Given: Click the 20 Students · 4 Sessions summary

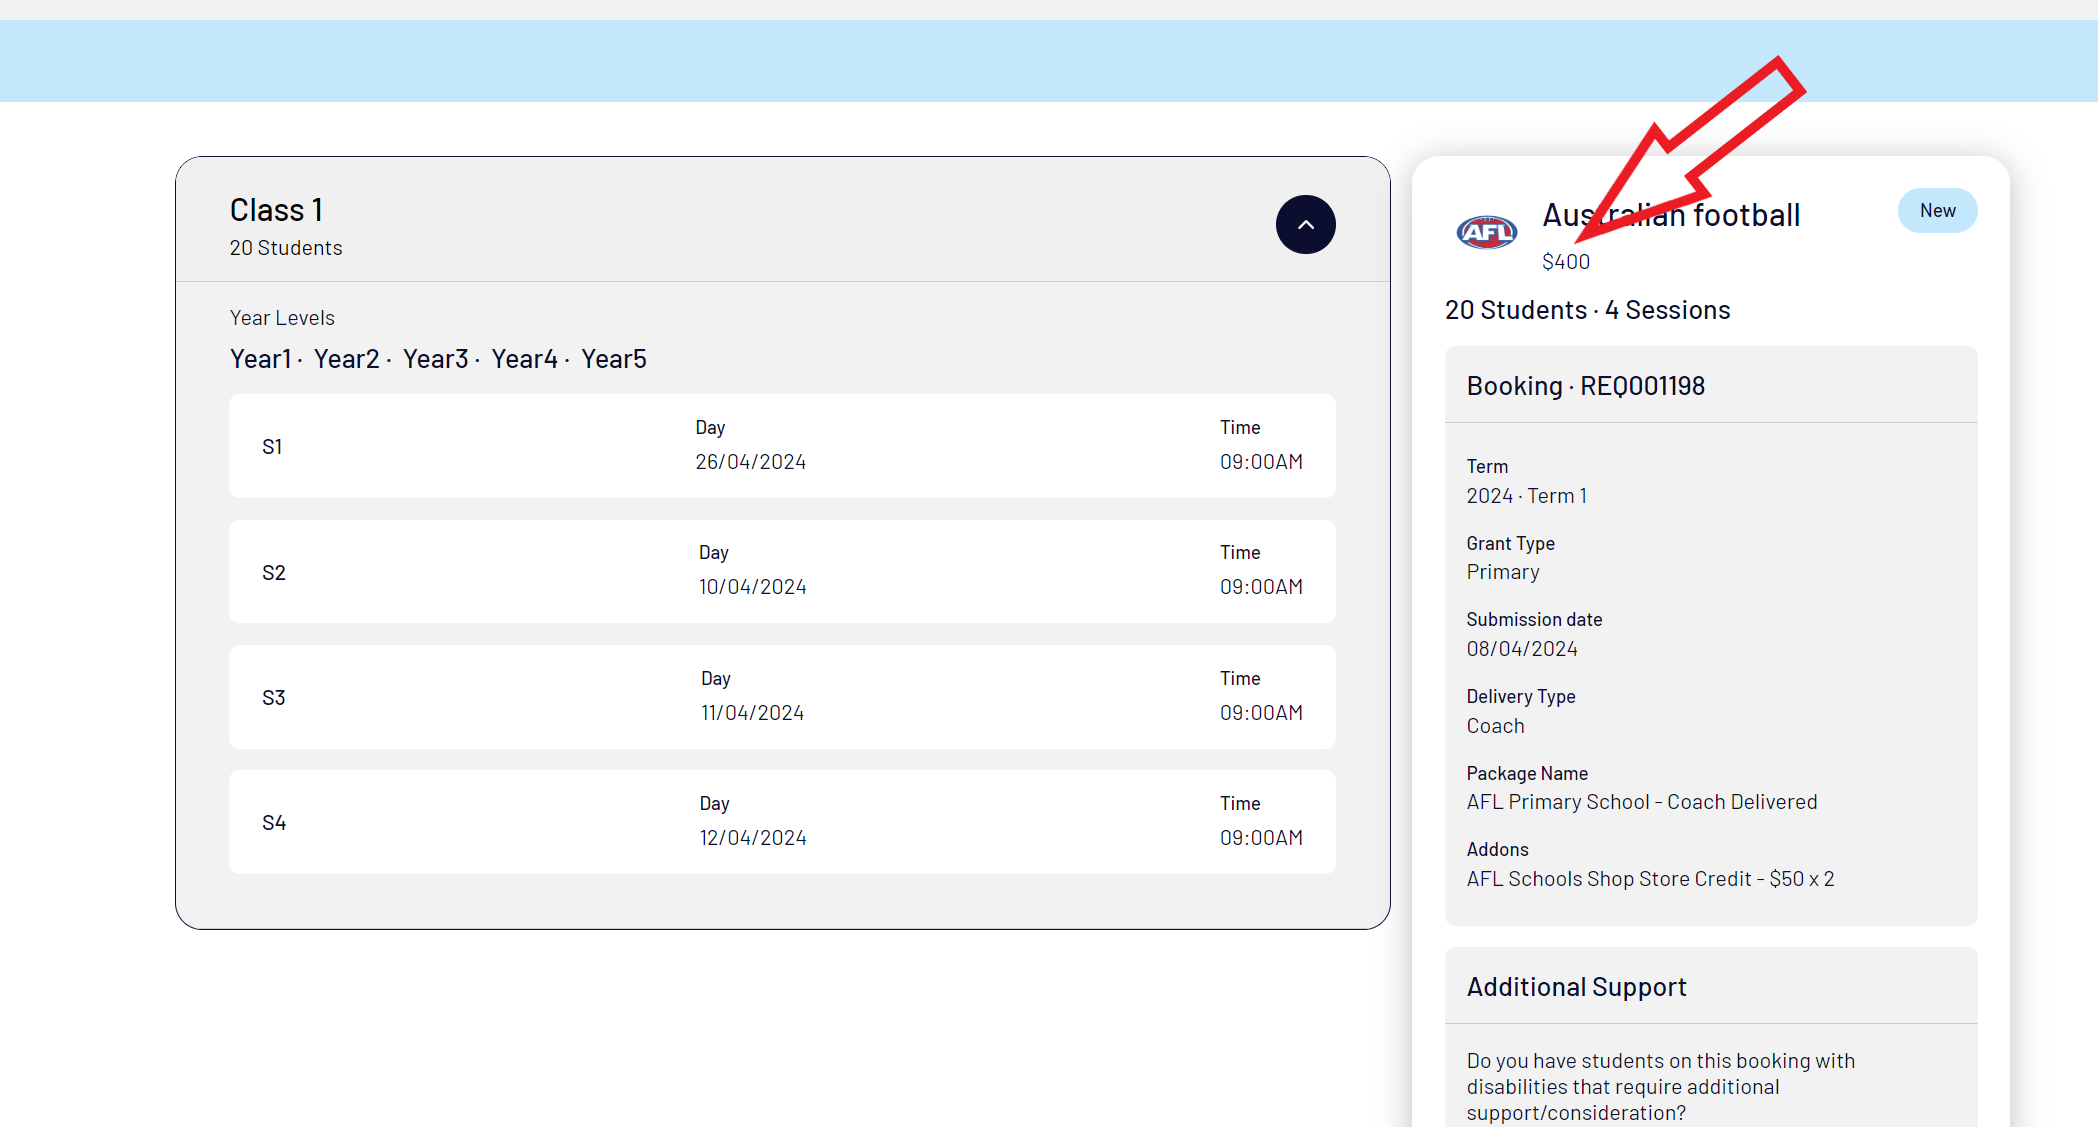Looking at the screenshot, I should click(1587, 310).
